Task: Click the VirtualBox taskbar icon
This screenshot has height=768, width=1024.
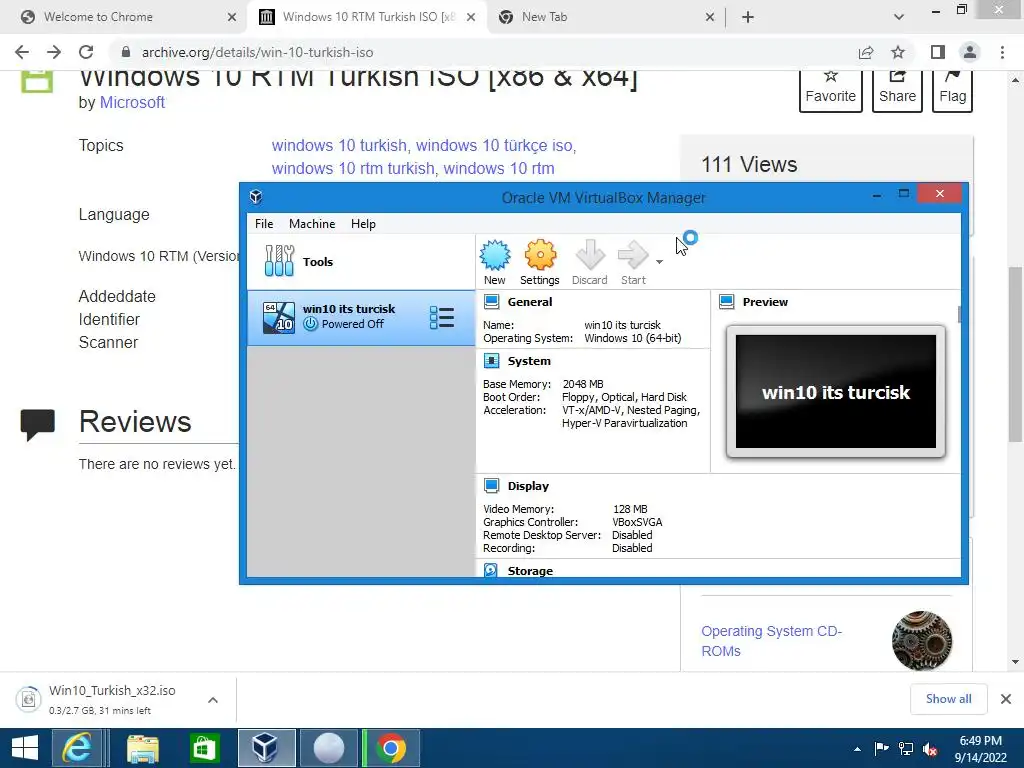Action: coord(266,748)
